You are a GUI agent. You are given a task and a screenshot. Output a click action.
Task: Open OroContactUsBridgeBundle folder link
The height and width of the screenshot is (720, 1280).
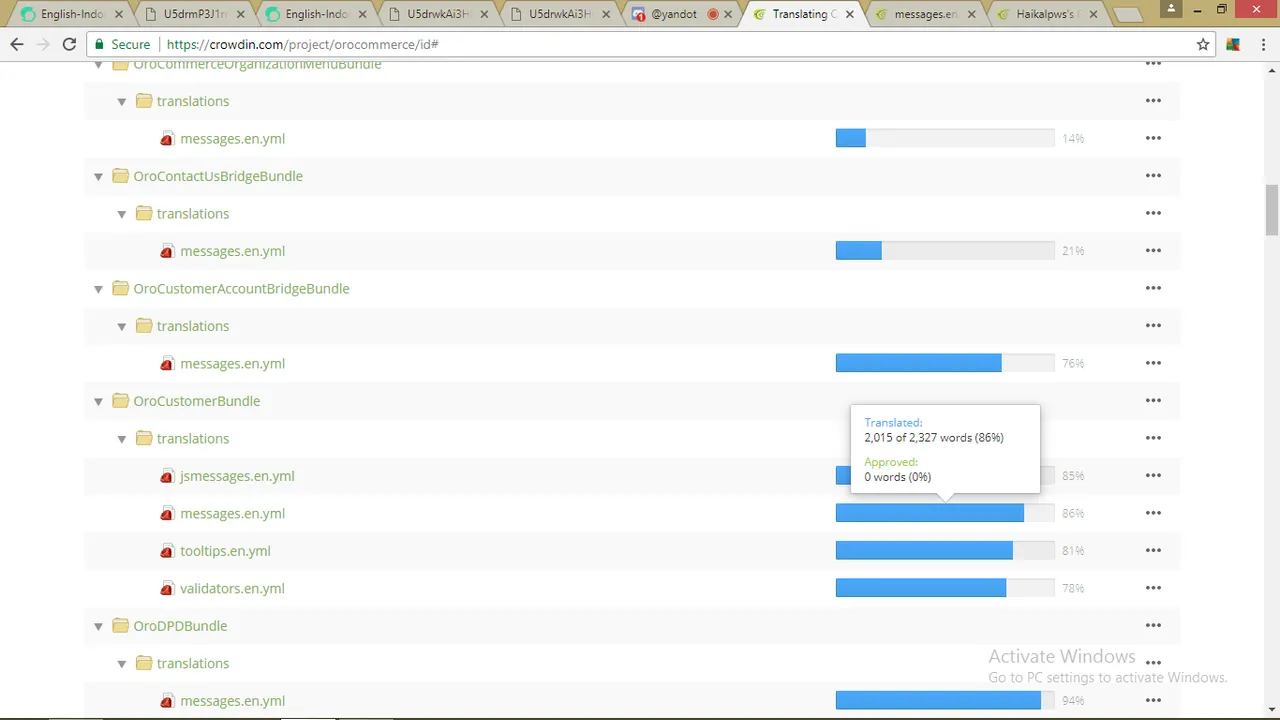pos(218,176)
